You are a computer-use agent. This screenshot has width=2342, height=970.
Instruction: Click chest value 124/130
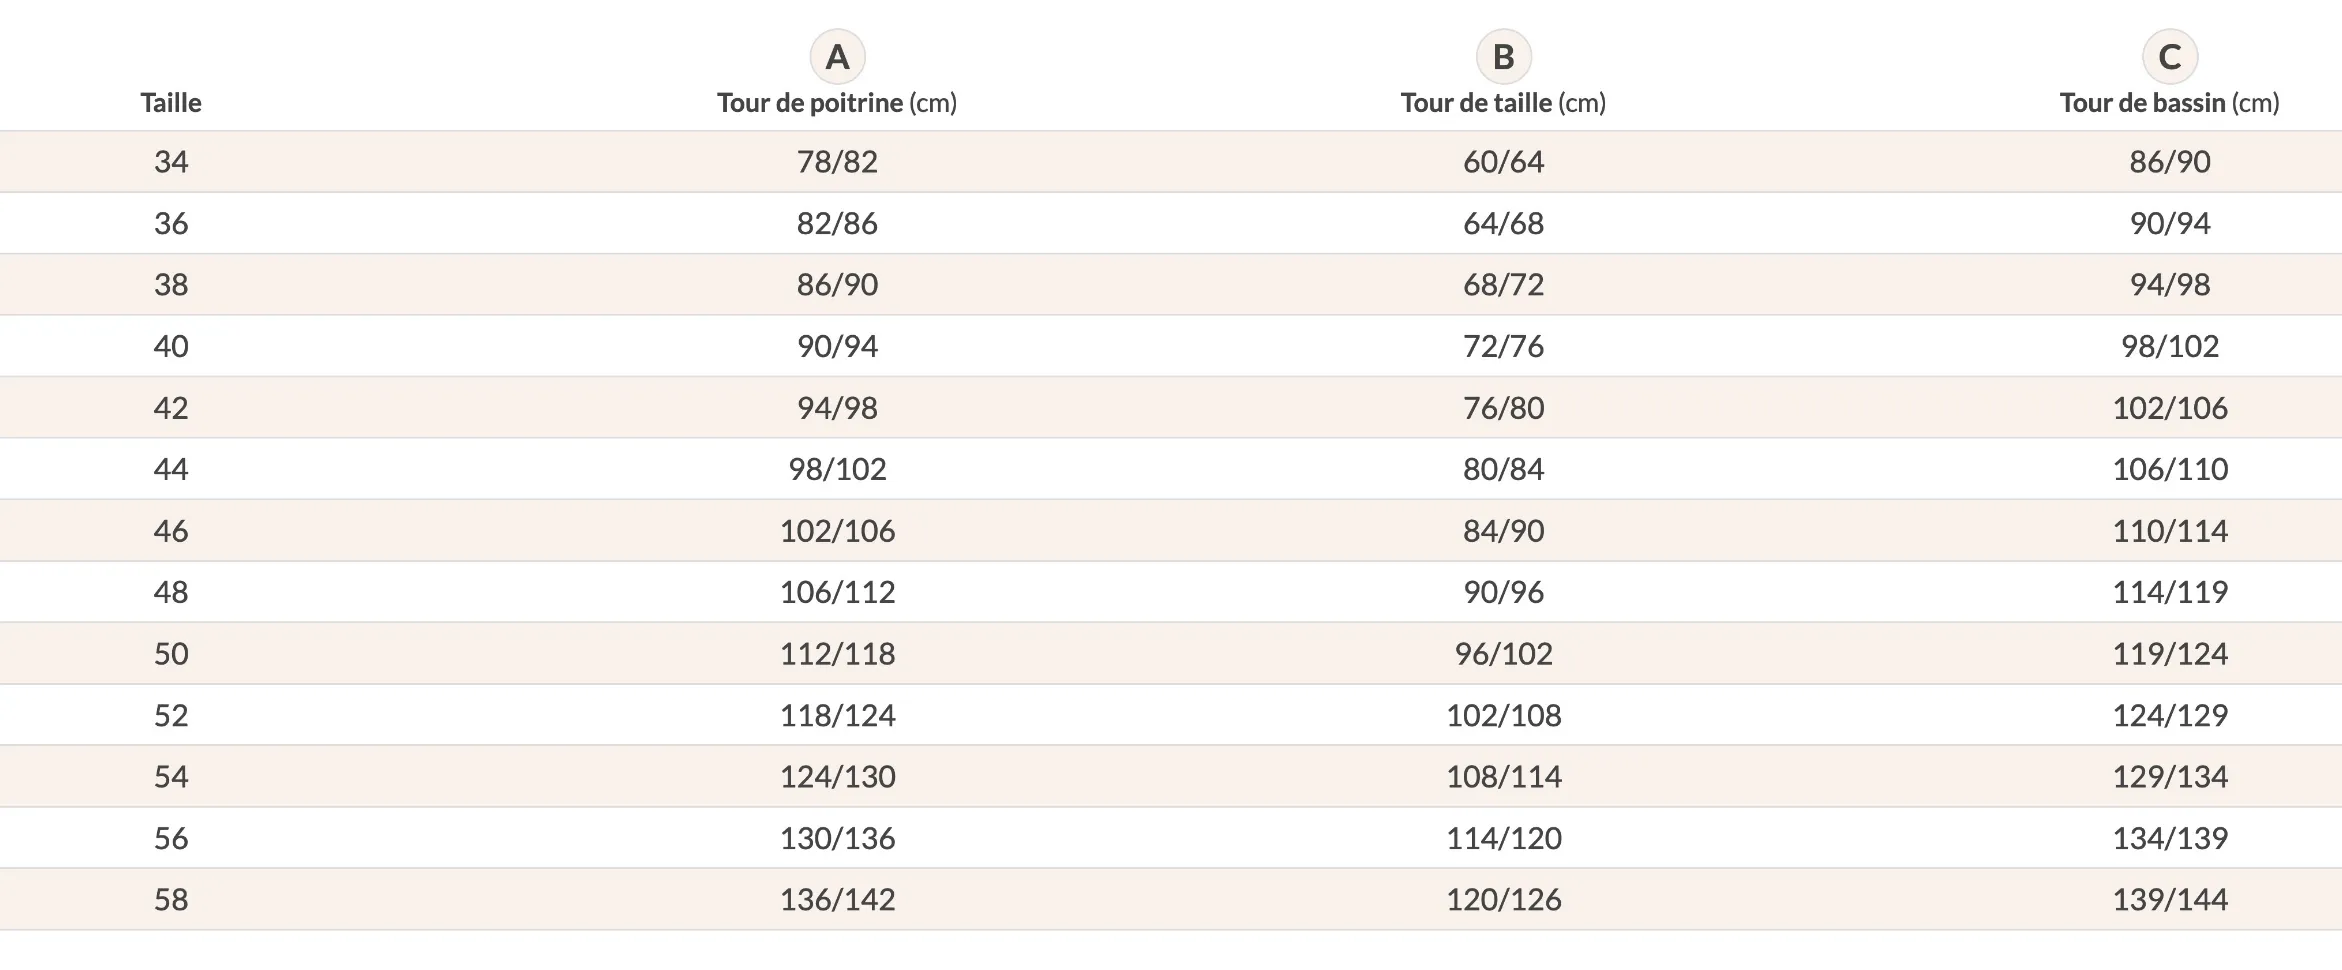coord(837,777)
